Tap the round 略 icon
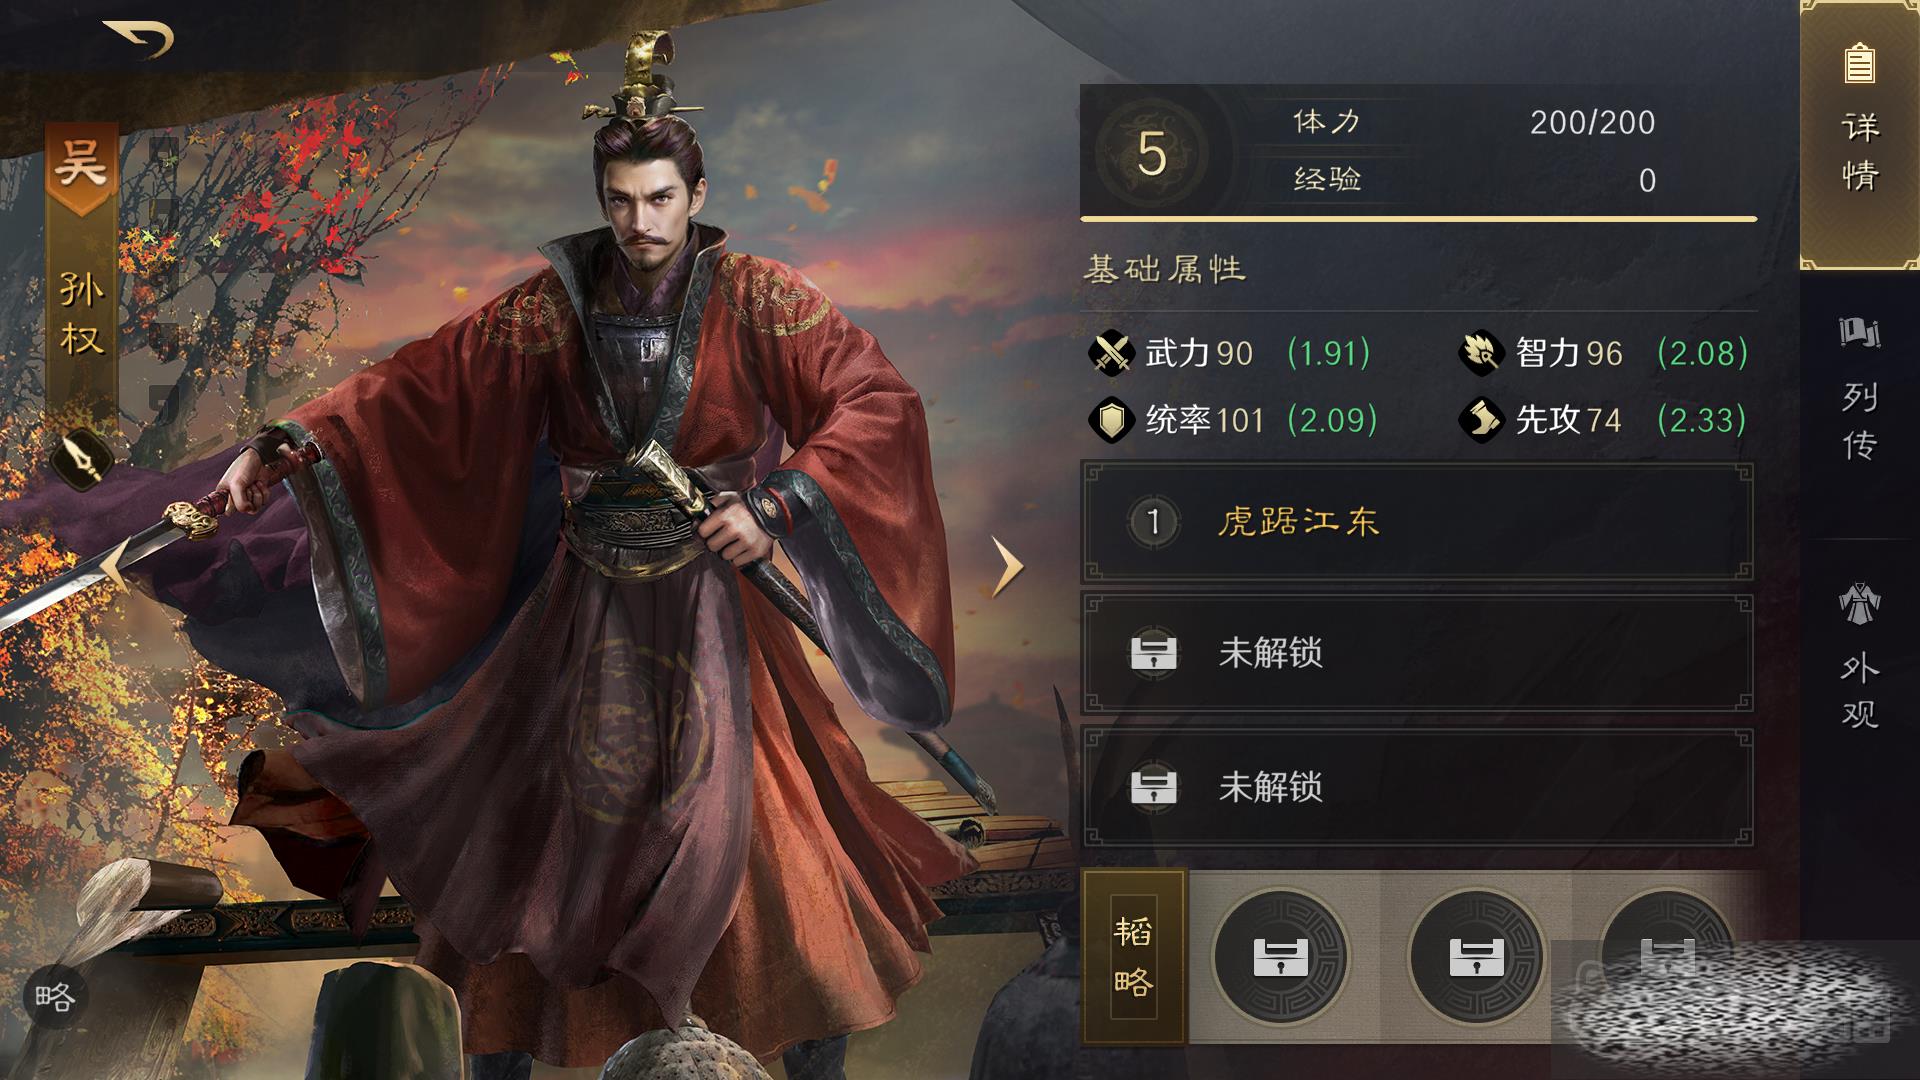Screen dimensions: 1920x1080 pyautogui.click(x=55, y=997)
